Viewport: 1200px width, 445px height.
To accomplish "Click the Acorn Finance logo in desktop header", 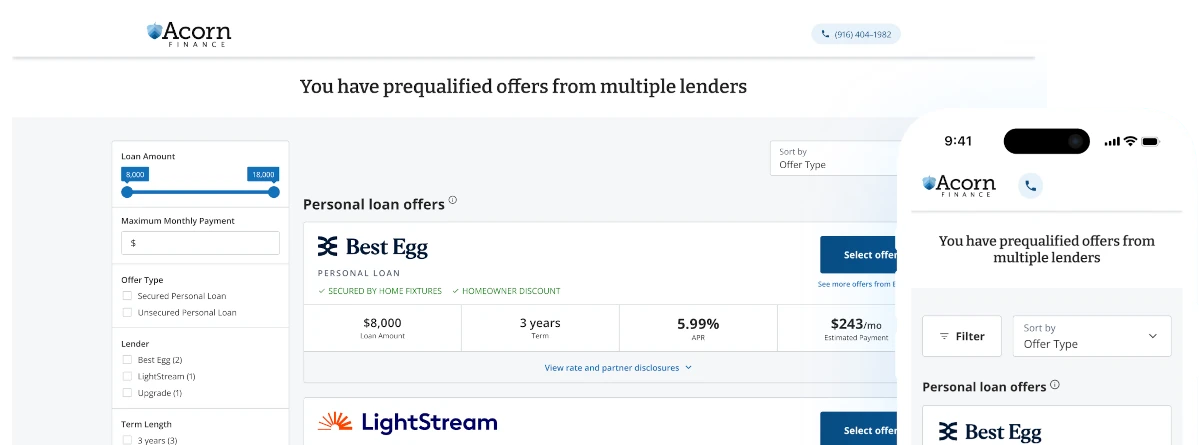I will (189, 34).
